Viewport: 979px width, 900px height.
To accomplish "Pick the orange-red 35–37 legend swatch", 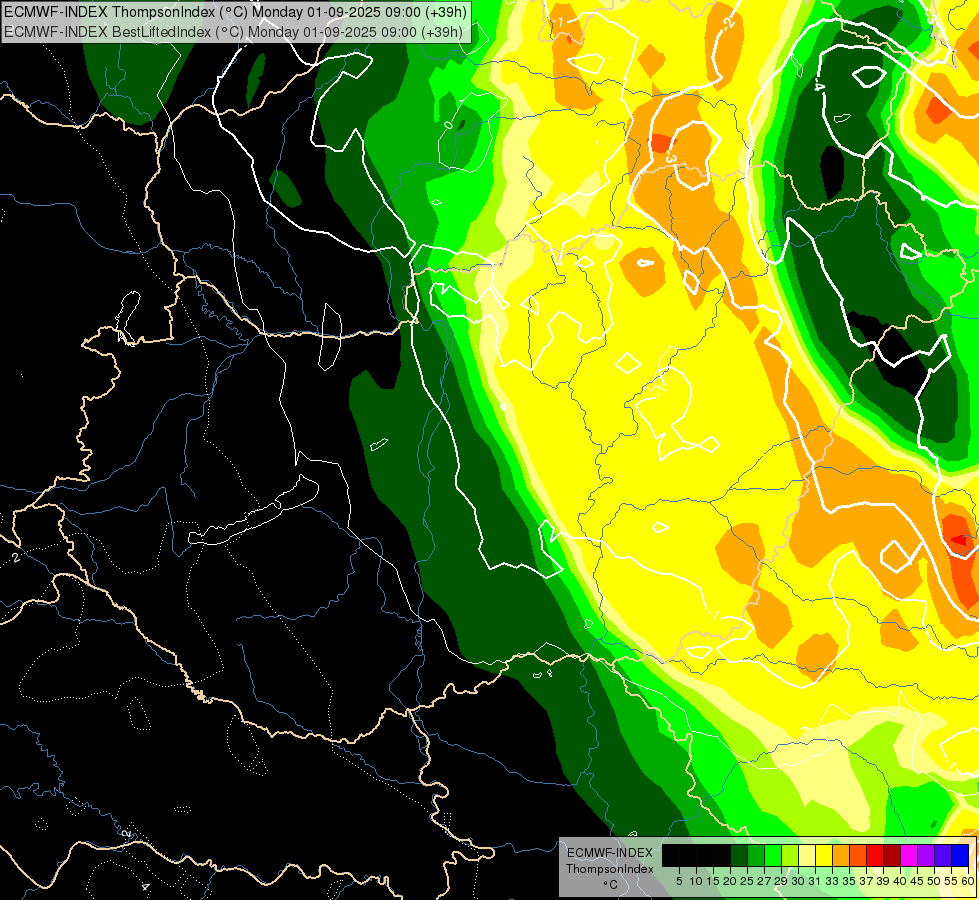I will pyautogui.click(x=858, y=855).
